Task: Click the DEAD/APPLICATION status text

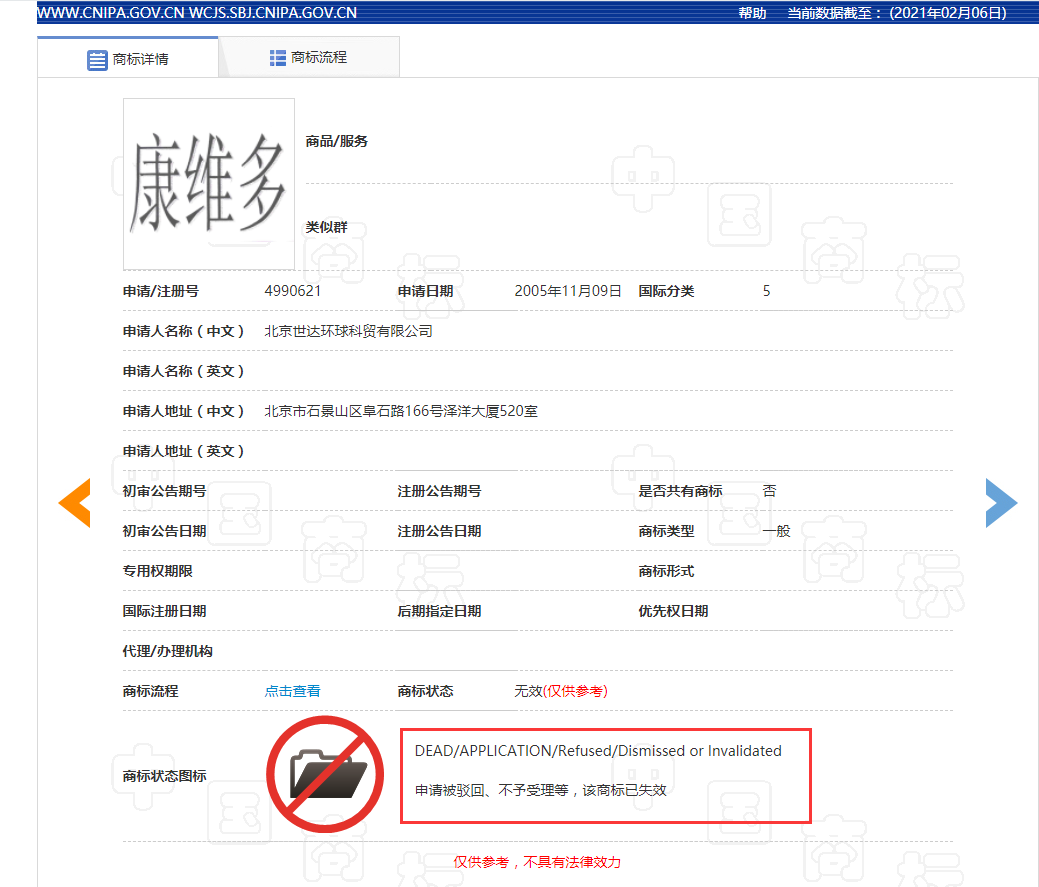Action: pos(598,751)
